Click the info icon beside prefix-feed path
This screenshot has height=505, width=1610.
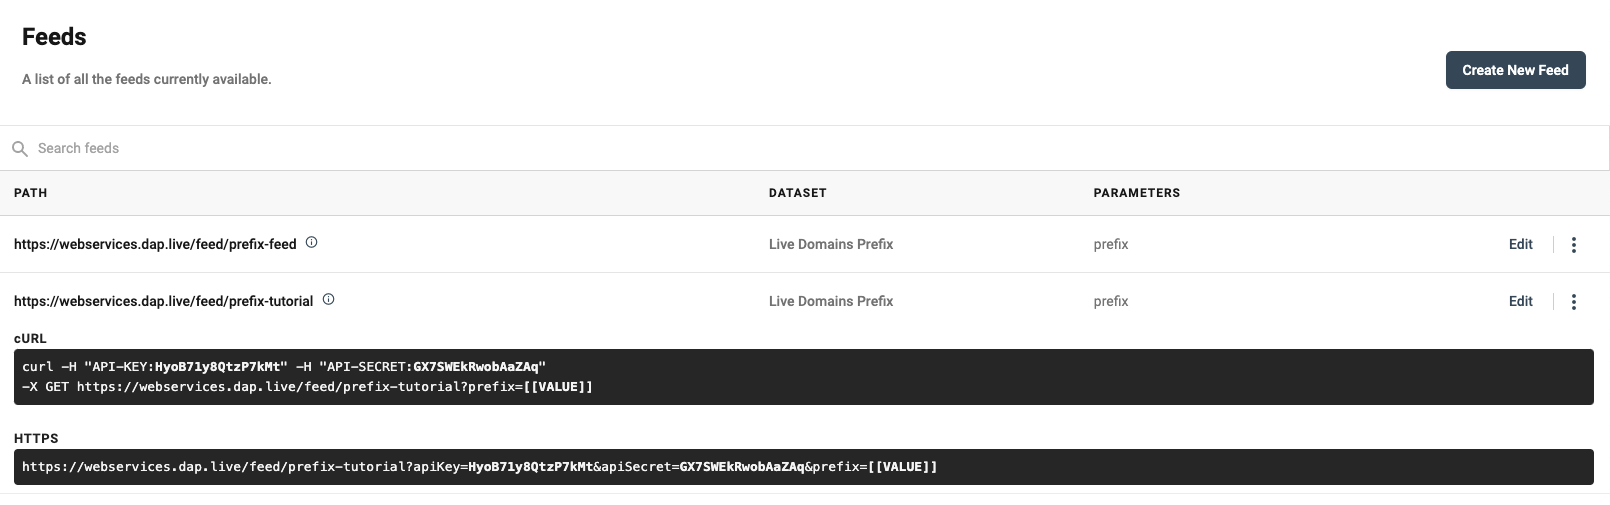pos(311,243)
